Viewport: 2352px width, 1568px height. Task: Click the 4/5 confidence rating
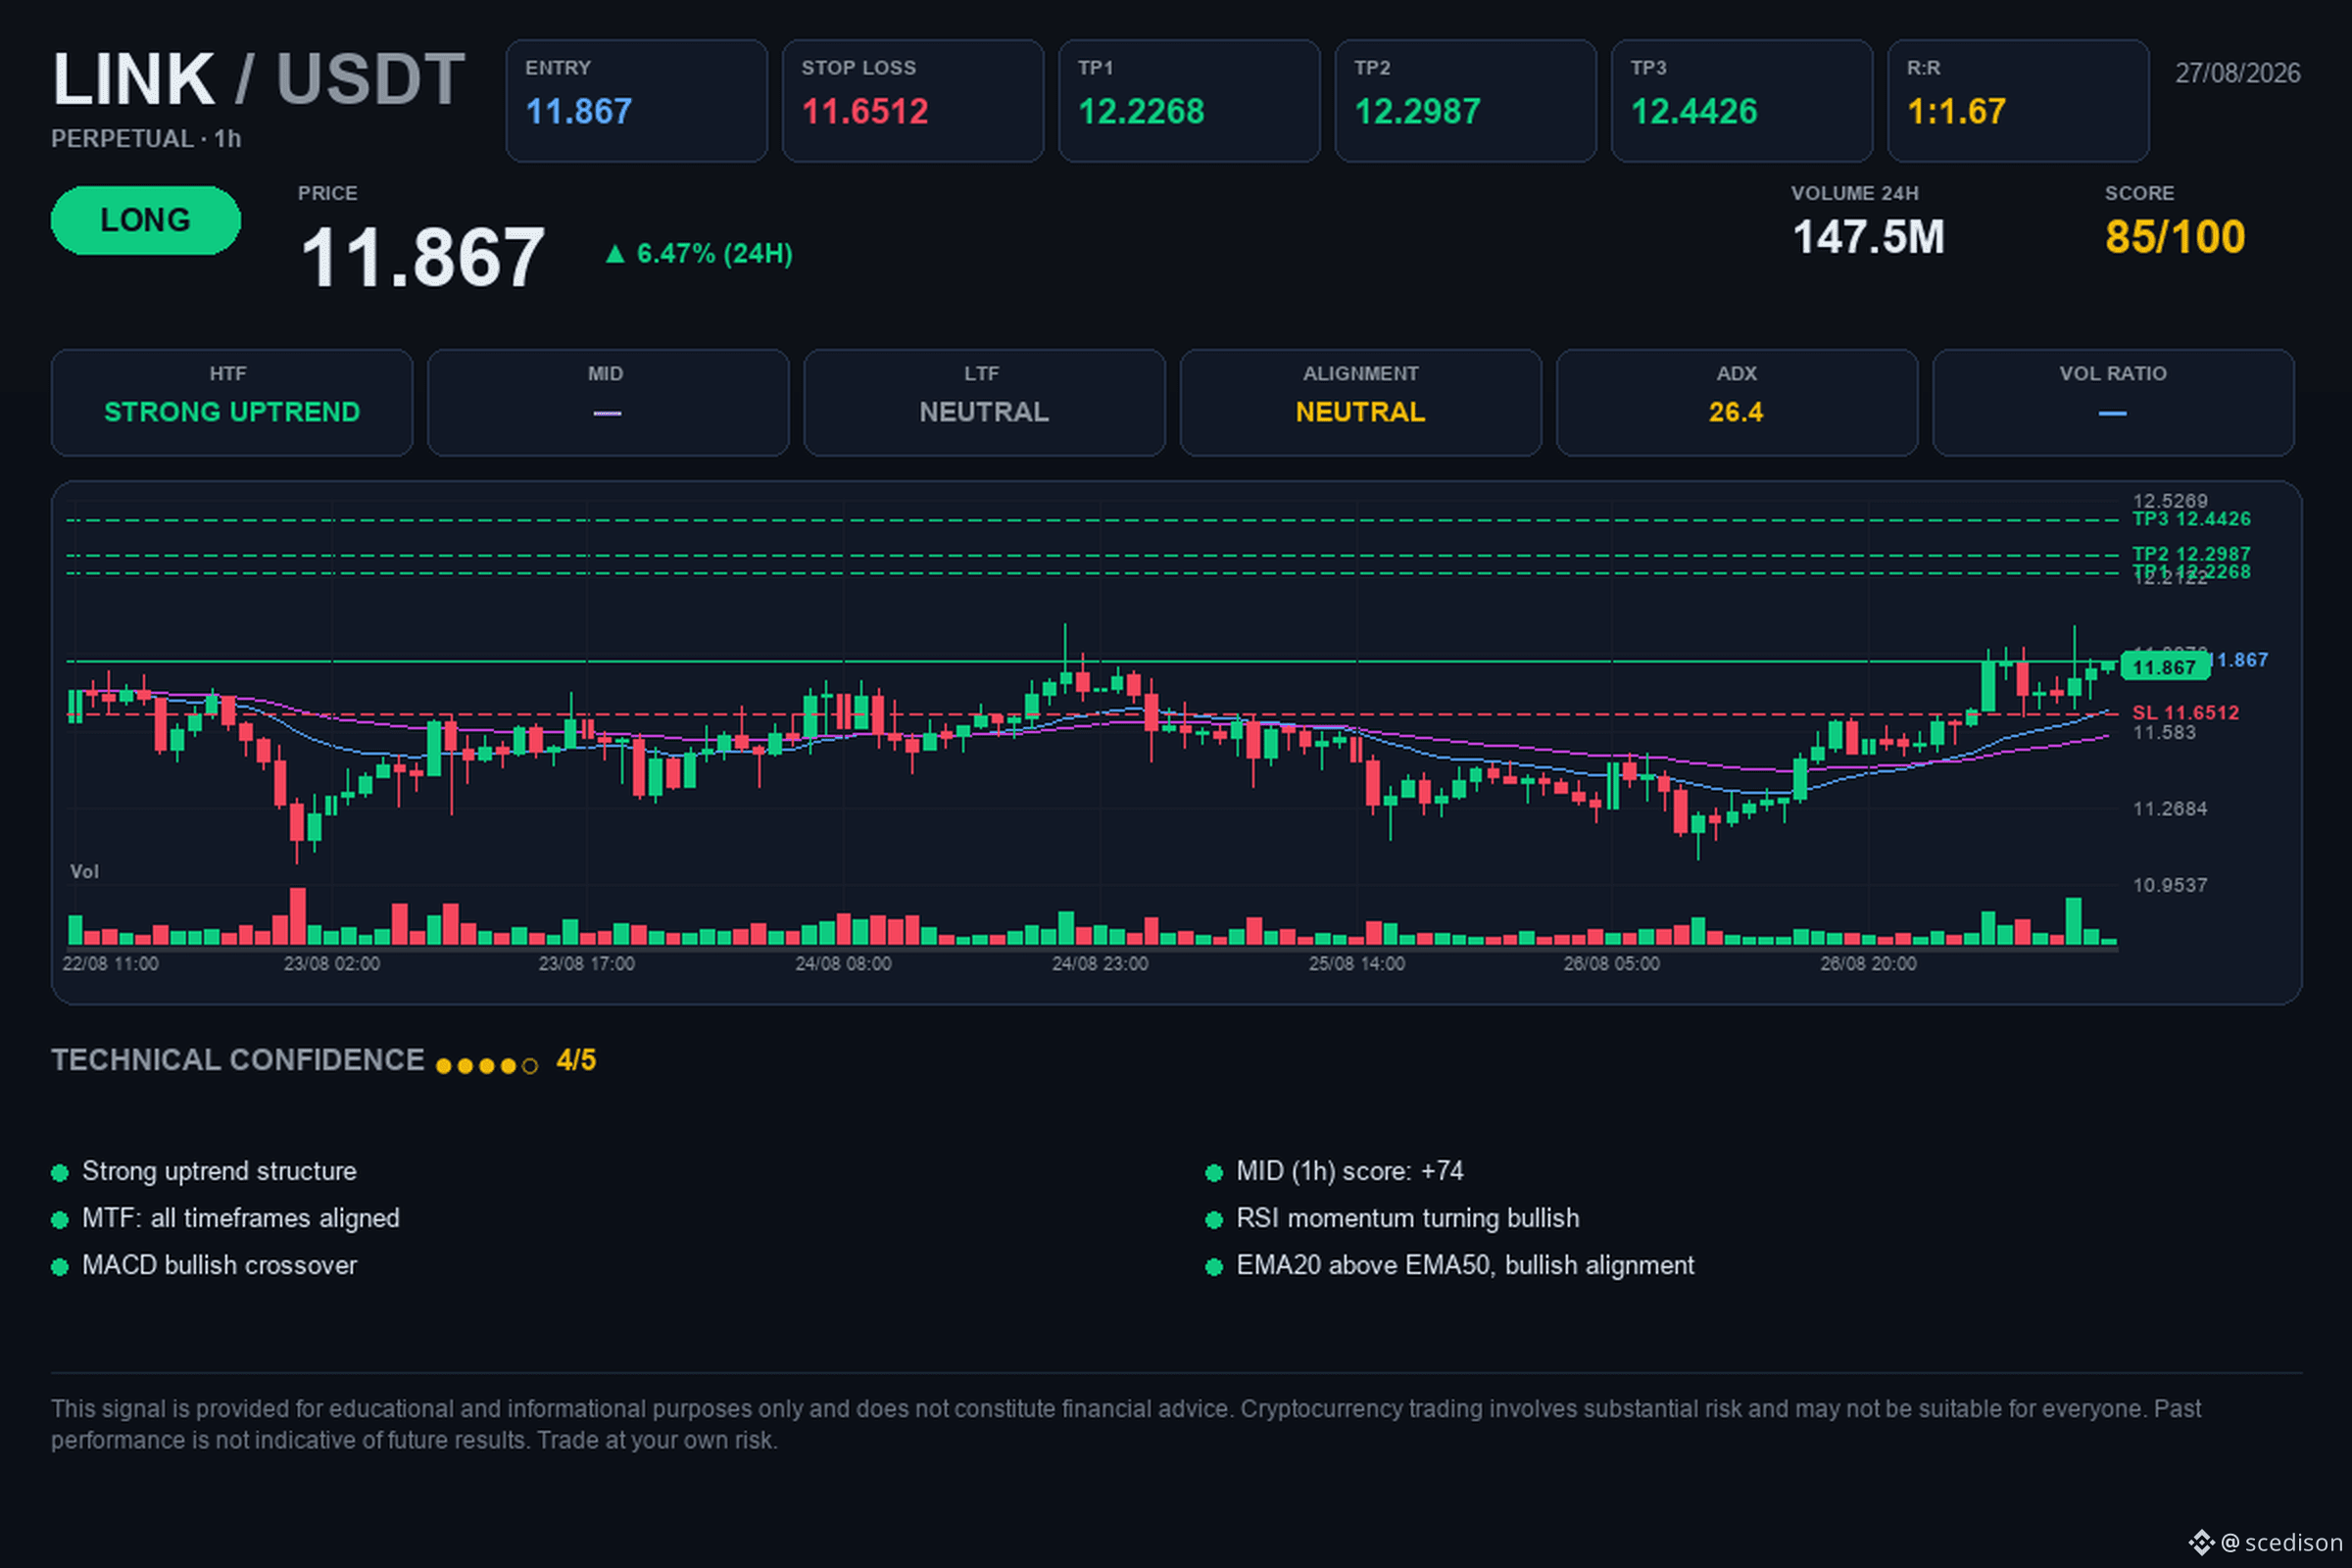click(x=576, y=1060)
